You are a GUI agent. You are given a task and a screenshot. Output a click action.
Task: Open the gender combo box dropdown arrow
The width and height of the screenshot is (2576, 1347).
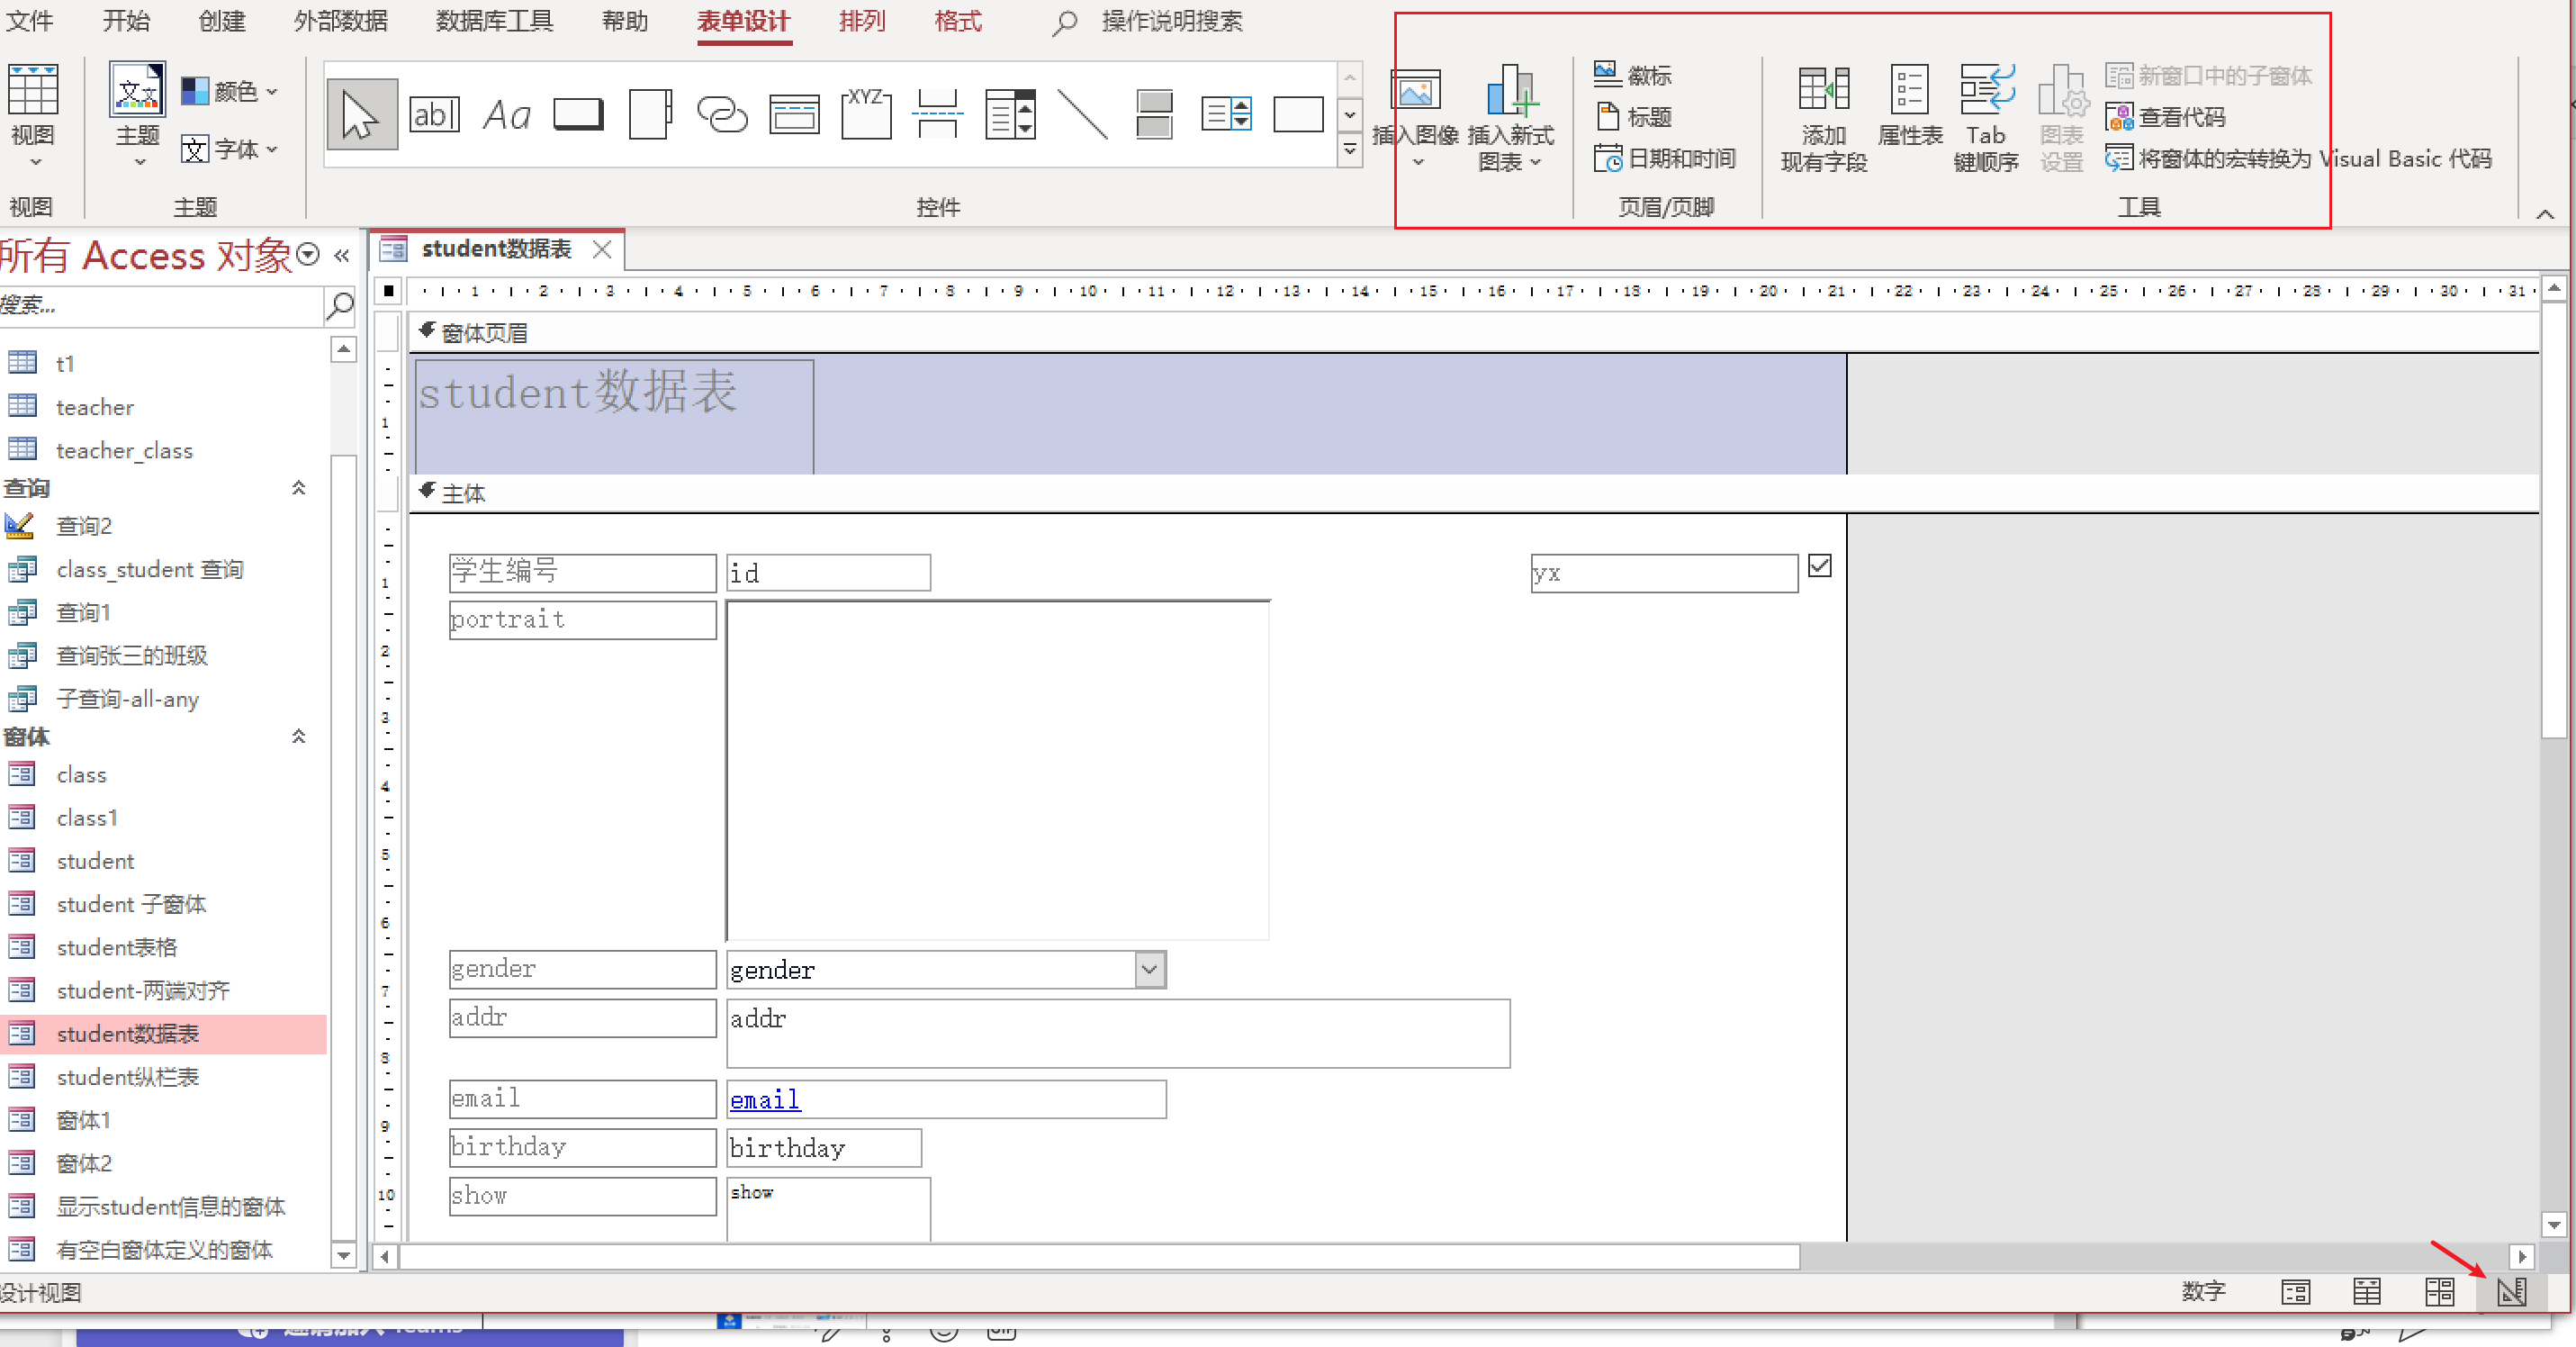point(1149,969)
